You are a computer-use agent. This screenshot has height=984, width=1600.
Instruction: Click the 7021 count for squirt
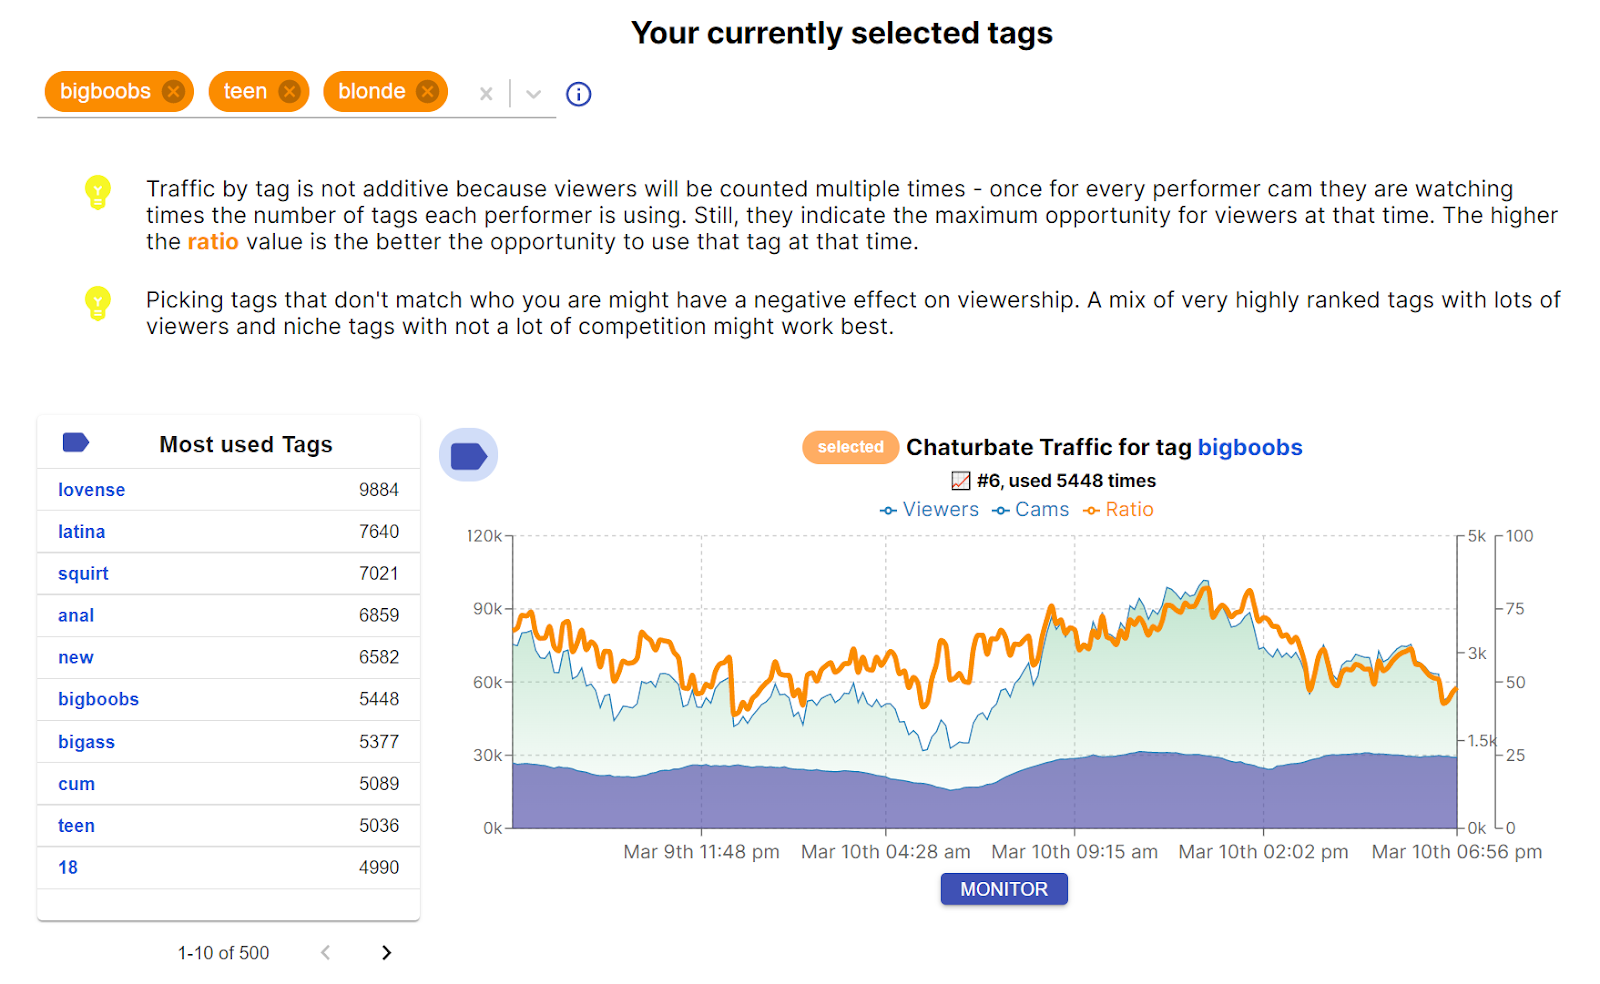point(379,574)
